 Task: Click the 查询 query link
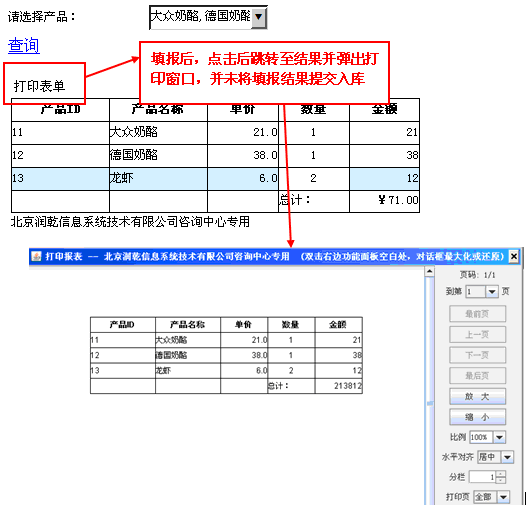point(24,45)
